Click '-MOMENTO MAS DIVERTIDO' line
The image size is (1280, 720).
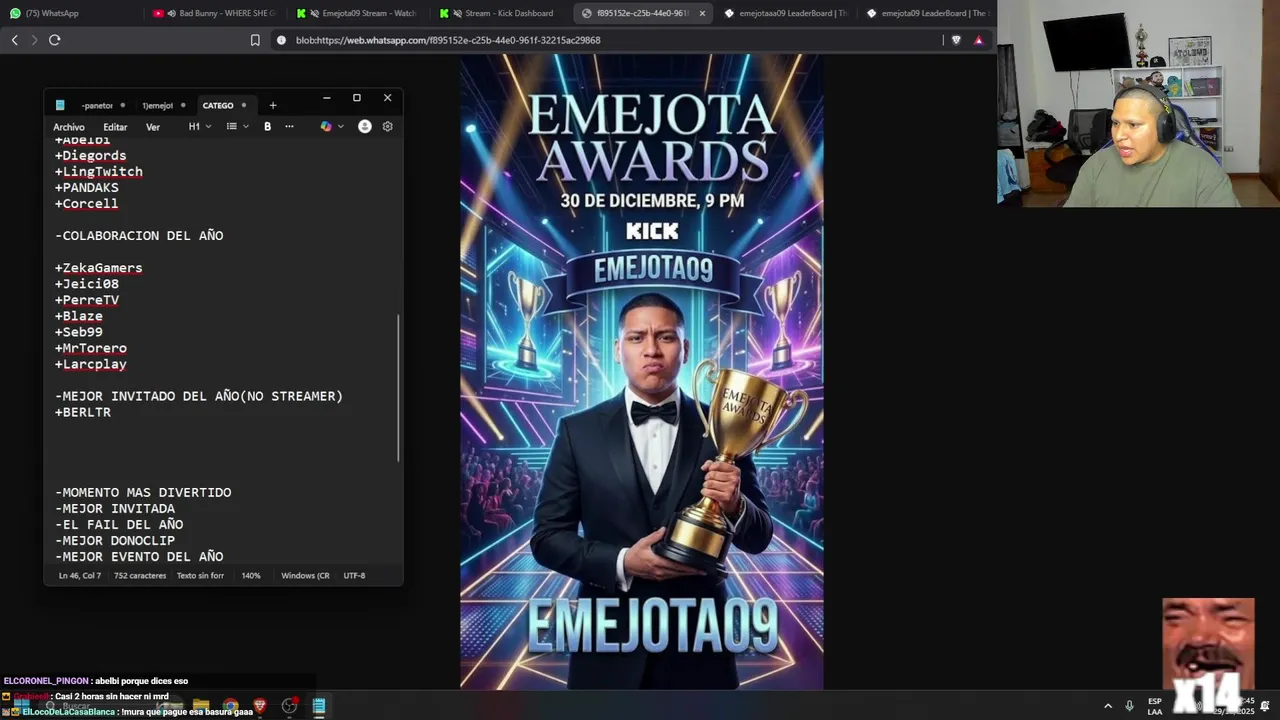[x=143, y=492]
